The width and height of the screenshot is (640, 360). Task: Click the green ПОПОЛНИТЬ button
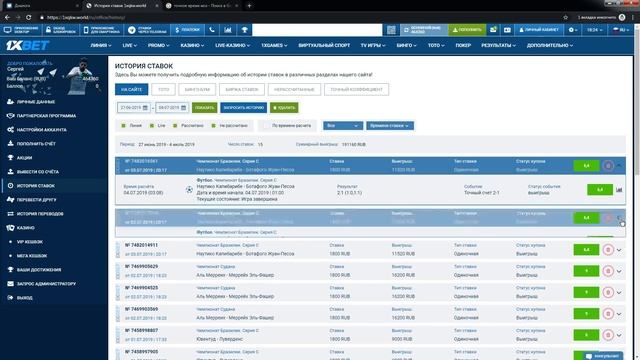(x=467, y=30)
